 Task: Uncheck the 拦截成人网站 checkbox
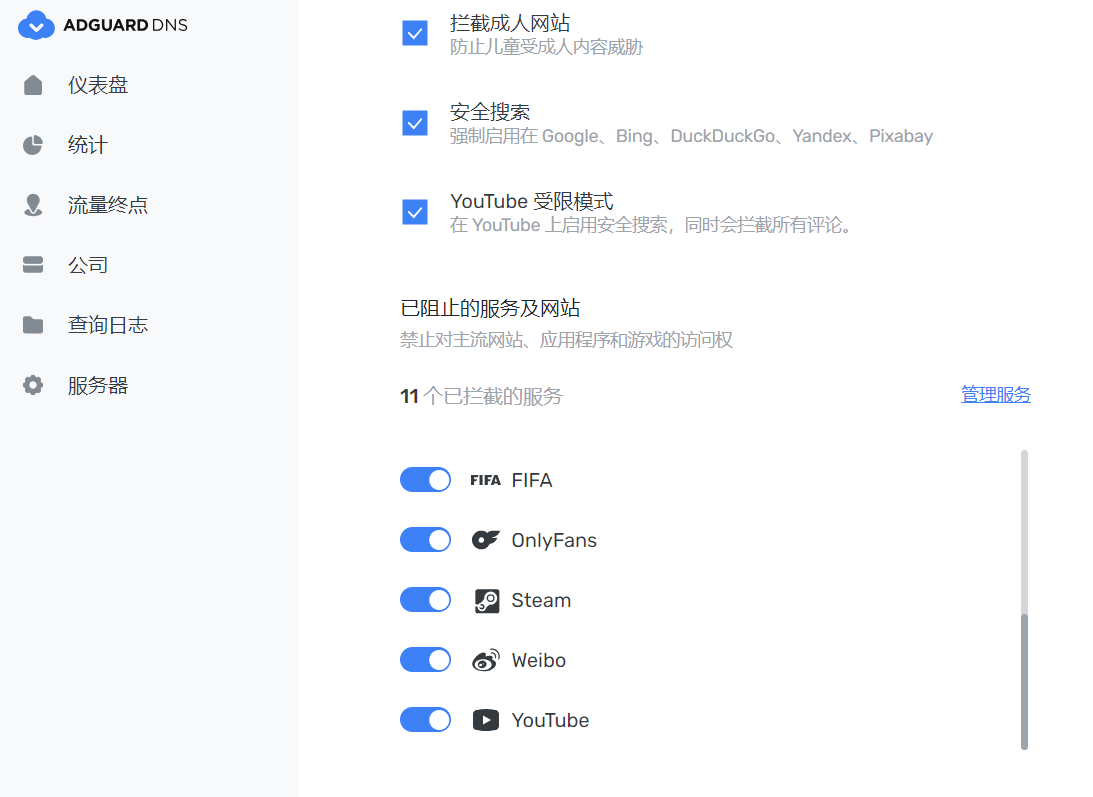(415, 33)
